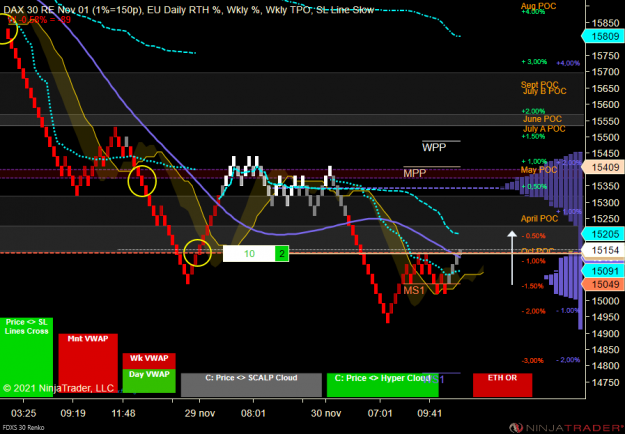This screenshot has width=625, height=434.
Task: Click the '29 nov' date axis label
Action: click(x=200, y=413)
